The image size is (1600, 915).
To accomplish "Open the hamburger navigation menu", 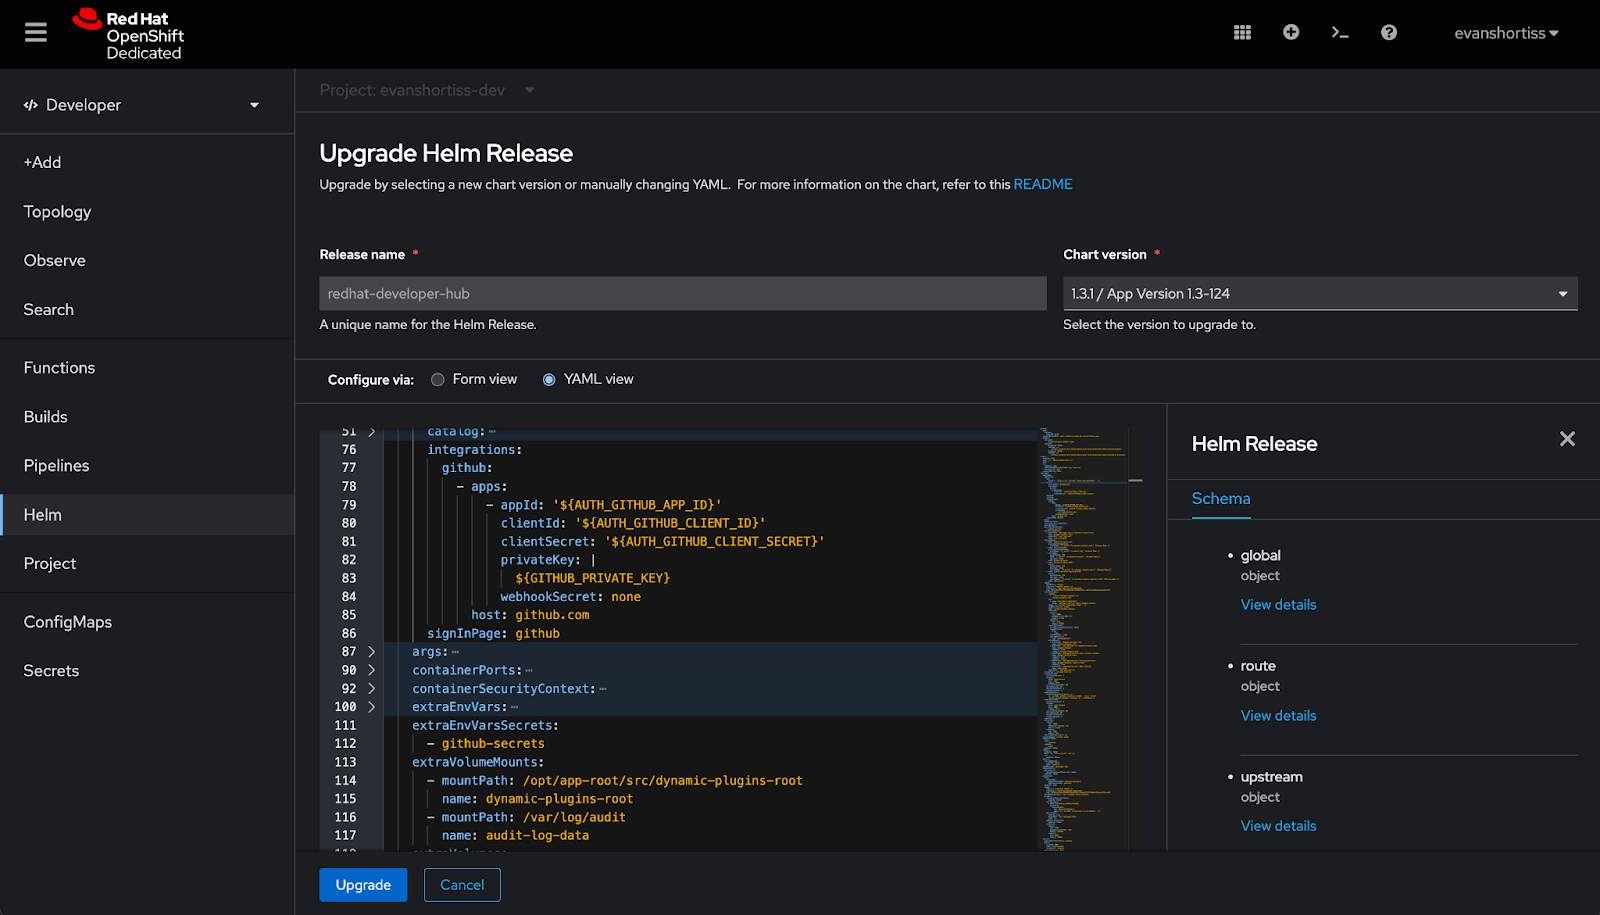I will [36, 33].
